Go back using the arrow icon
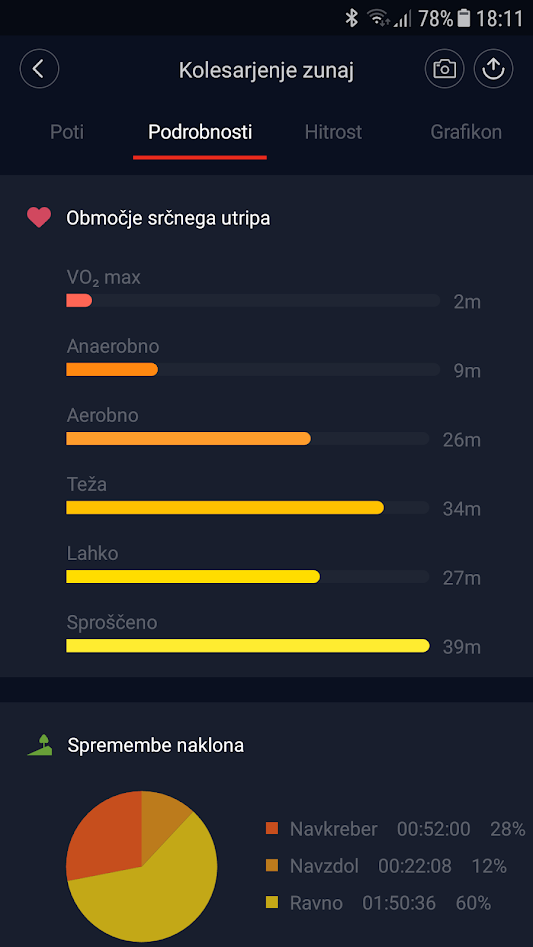 pyautogui.click(x=39, y=69)
